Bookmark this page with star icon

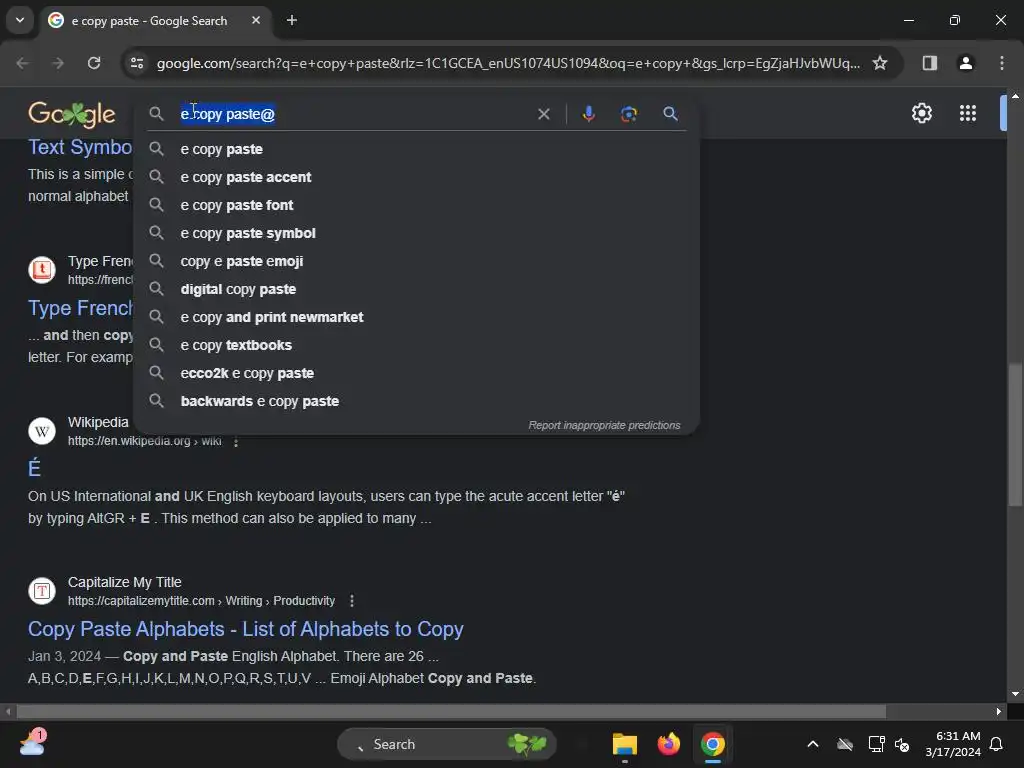coord(880,63)
